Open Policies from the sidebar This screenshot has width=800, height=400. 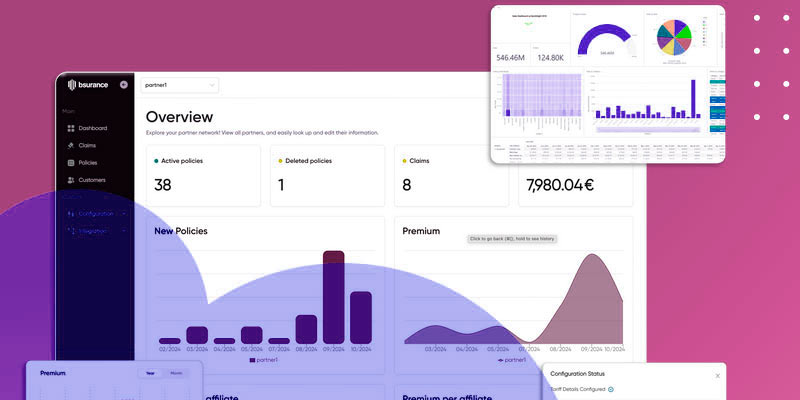88,163
